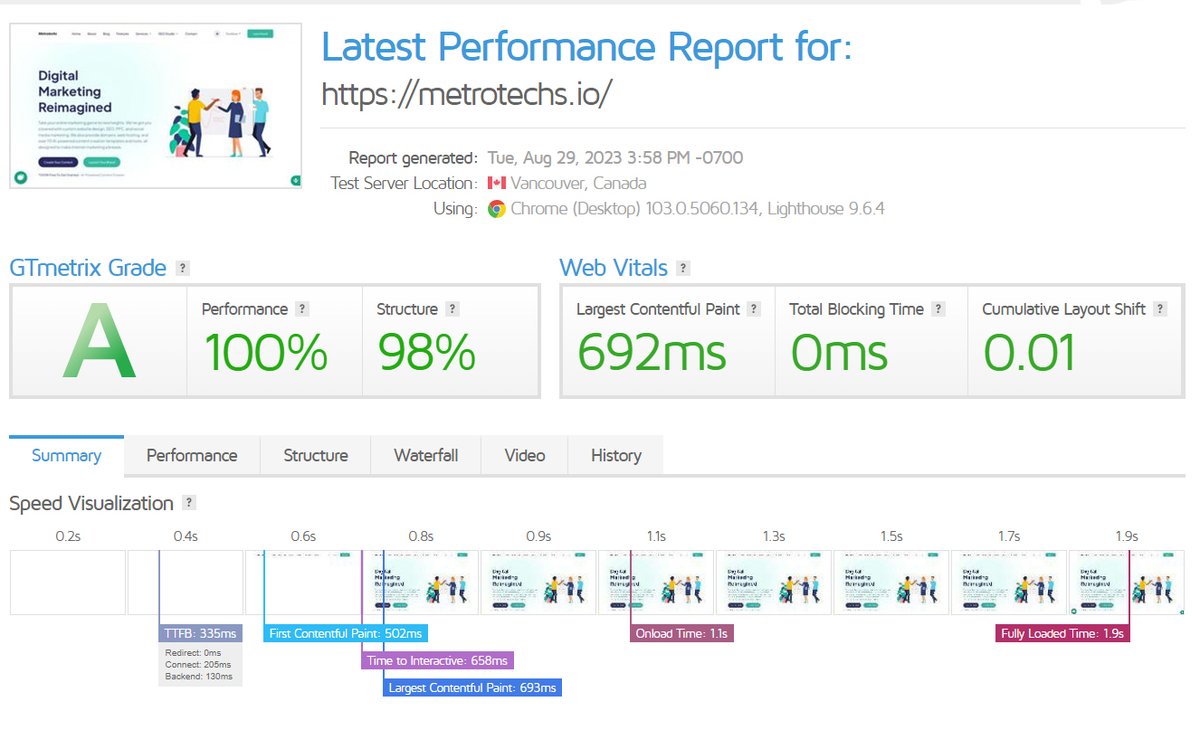
Task: Open help icon beside Web Vitals heading
Action: [683, 268]
